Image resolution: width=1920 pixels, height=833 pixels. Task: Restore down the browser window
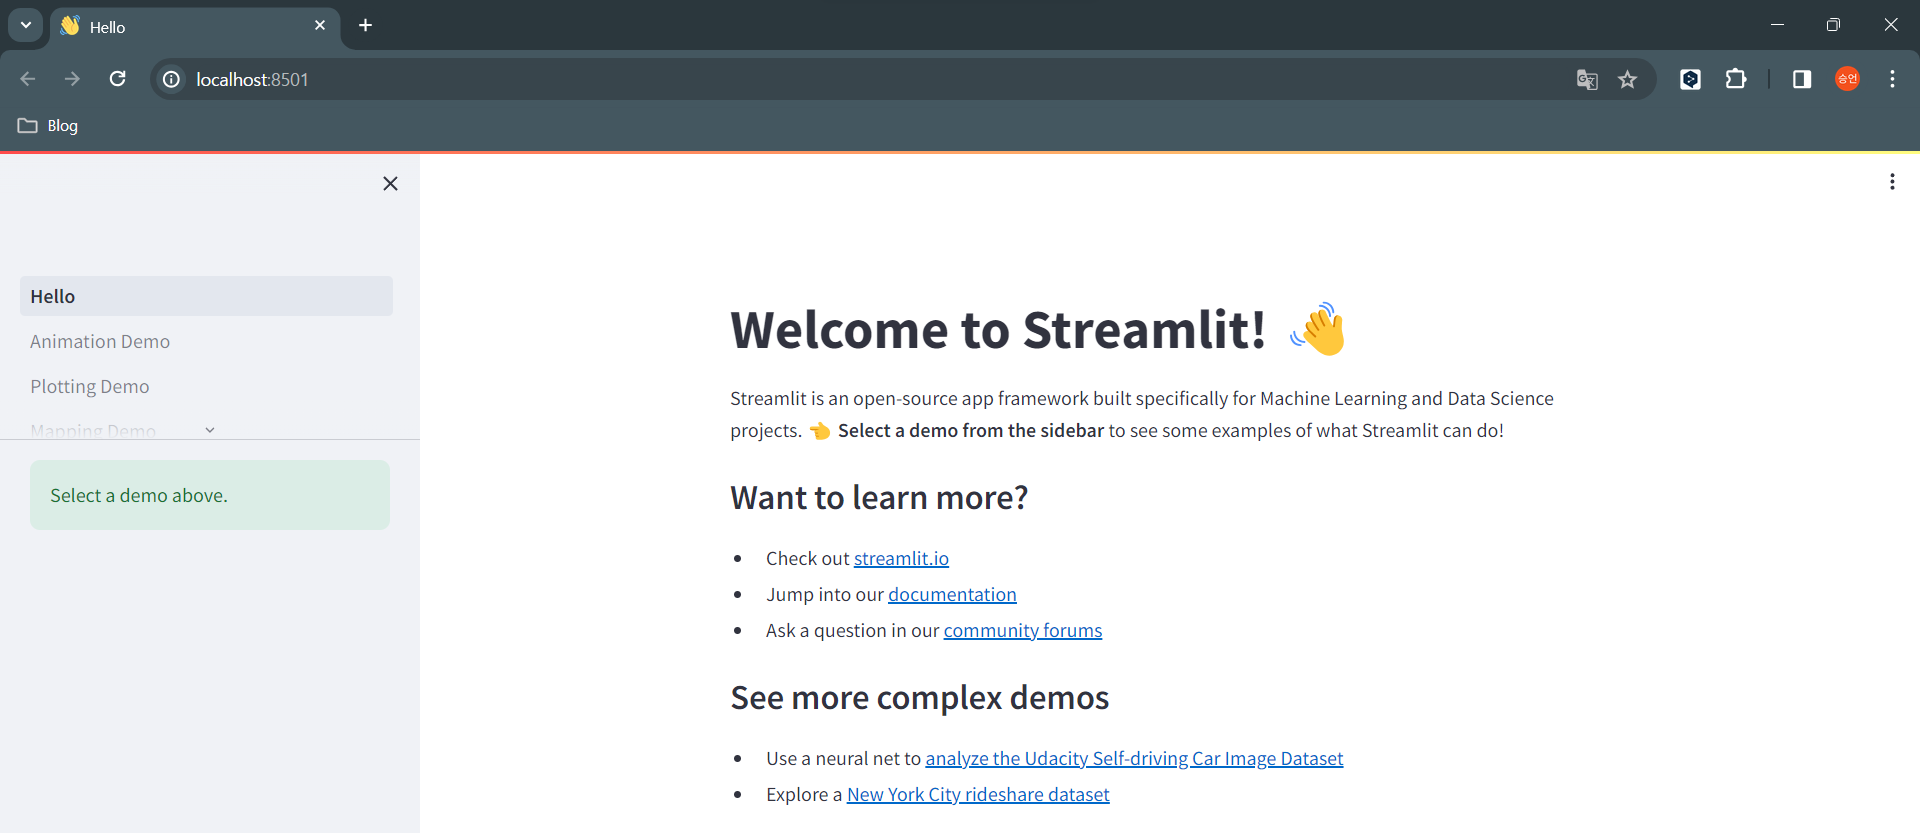[x=1833, y=25]
